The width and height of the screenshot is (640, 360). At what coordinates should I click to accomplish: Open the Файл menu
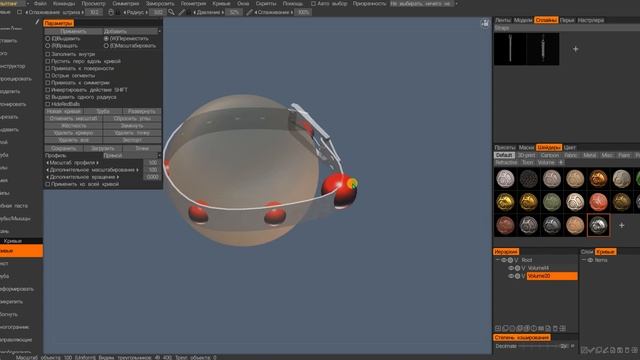[x=40, y=4]
